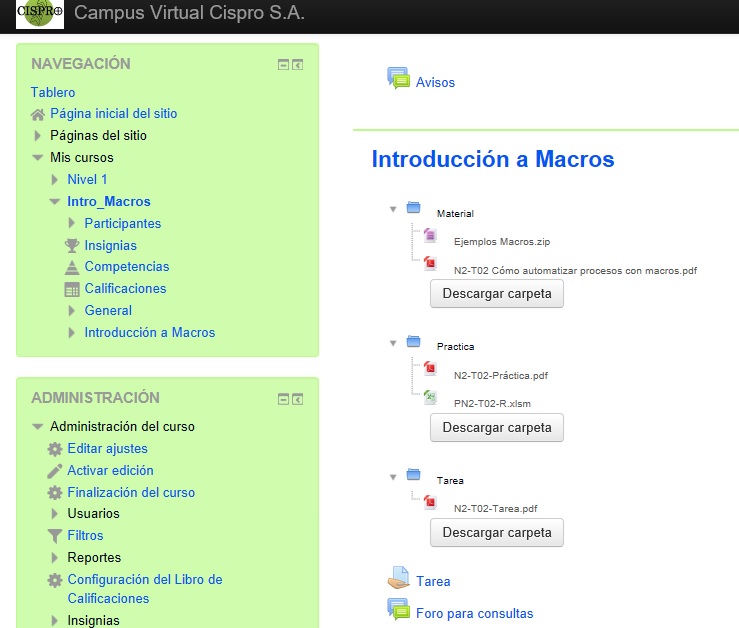Open Editar ajustes in course administration
This screenshot has height=628, width=739.
[107, 449]
